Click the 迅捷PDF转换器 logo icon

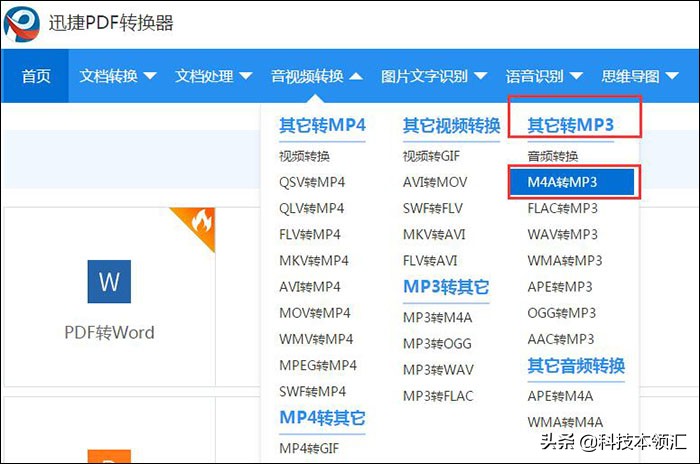point(21,24)
